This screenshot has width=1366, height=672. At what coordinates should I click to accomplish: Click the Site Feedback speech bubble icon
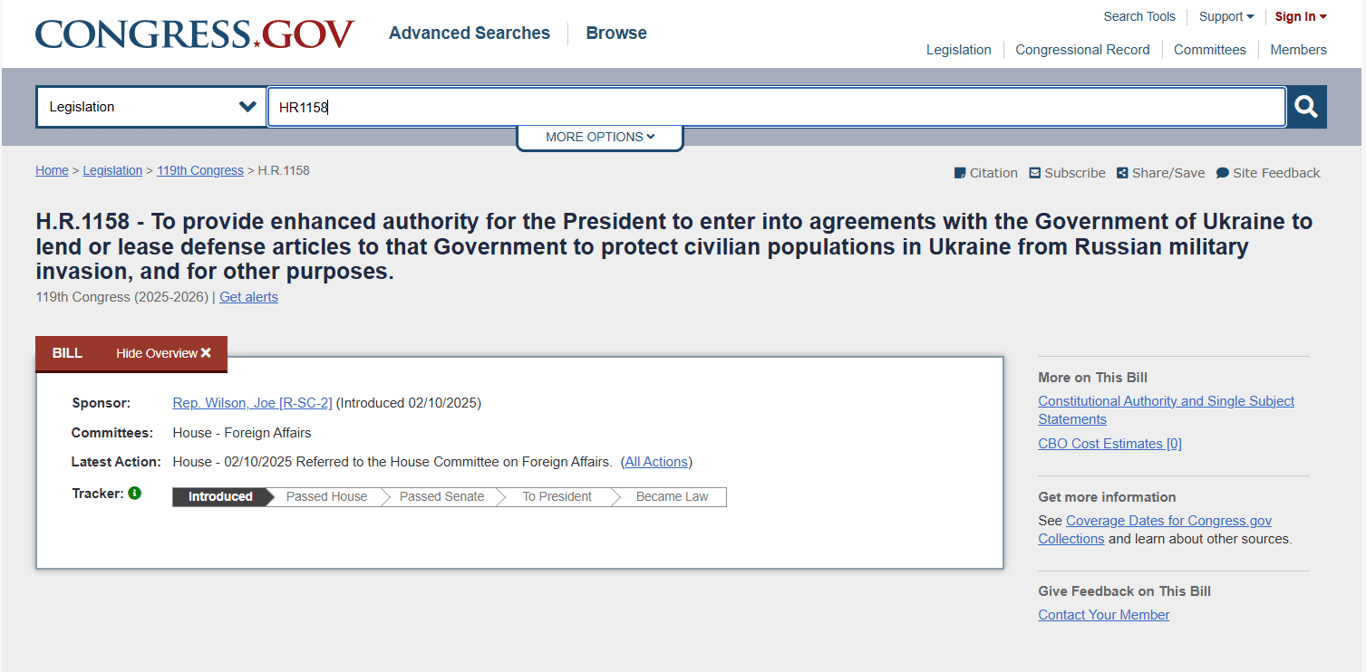[1222, 173]
